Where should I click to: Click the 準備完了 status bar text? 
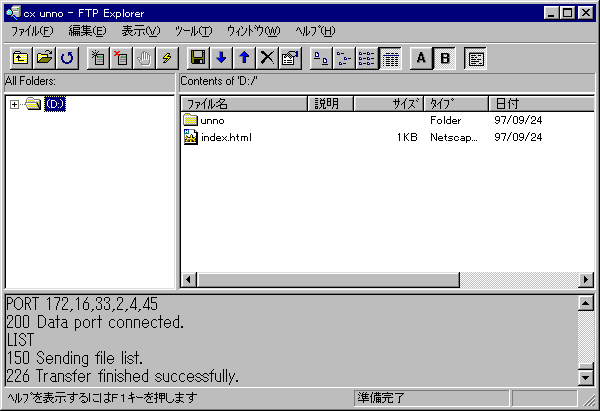coord(381,398)
